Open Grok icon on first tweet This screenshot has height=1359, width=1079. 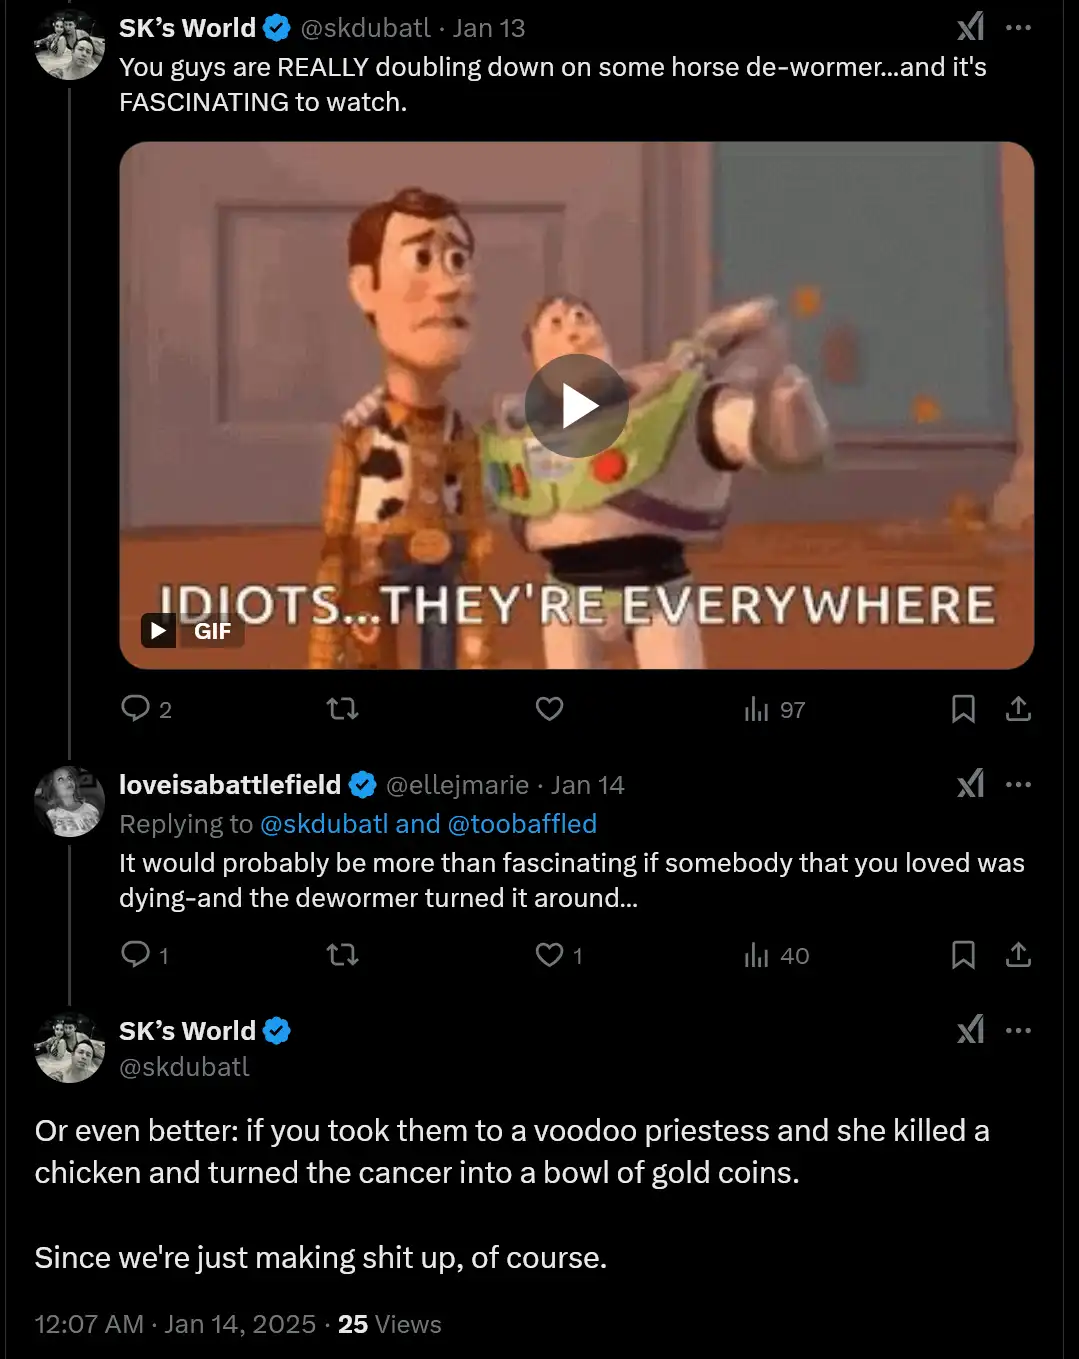pyautogui.click(x=971, y=27)
